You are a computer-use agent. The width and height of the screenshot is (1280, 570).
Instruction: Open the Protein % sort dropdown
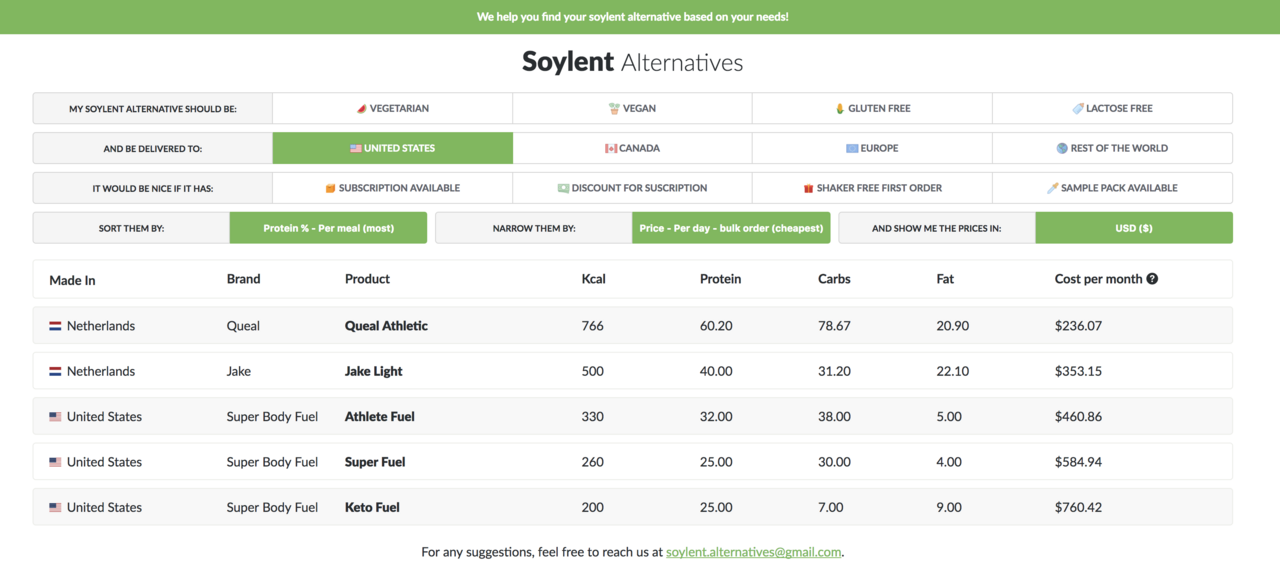click(328, 228)
